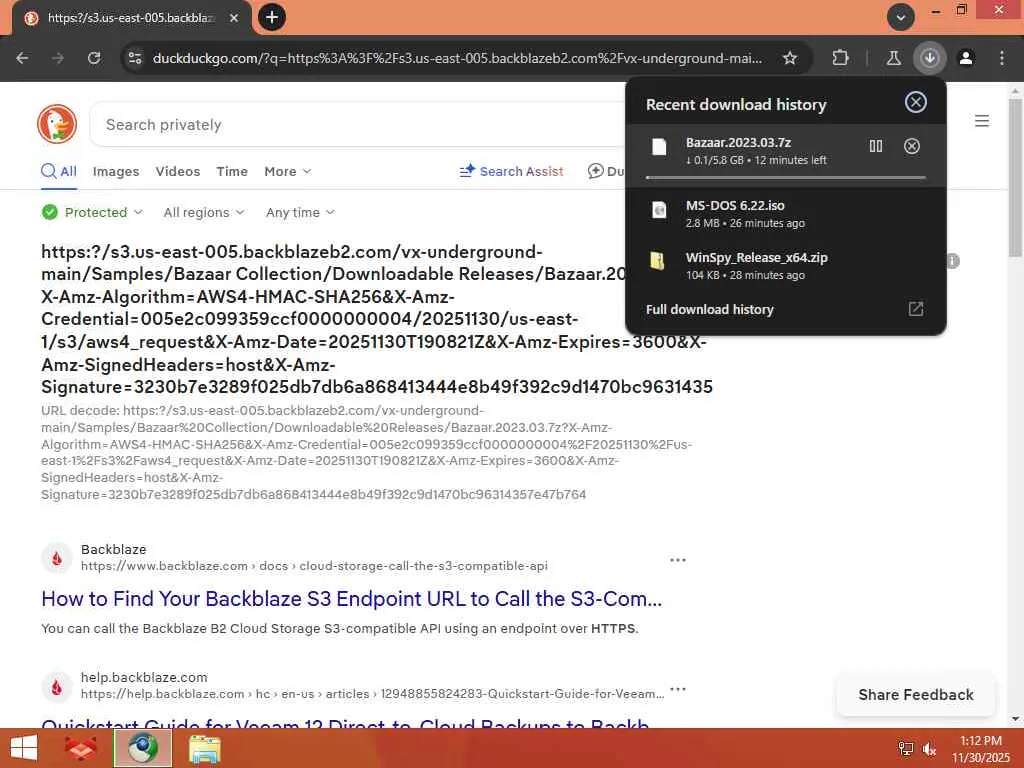Toggle the downloads toolbar button
Image resolution: width=1024 pixels, height=768 pixels.
click(929, 58)
